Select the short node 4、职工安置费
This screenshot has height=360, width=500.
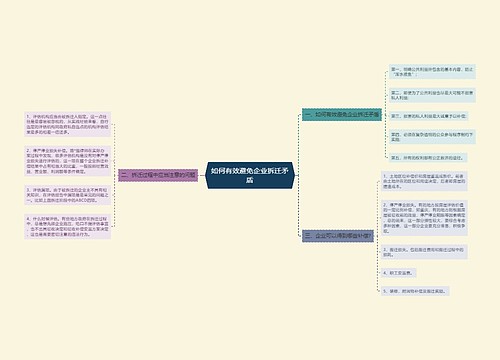point(398,273)
